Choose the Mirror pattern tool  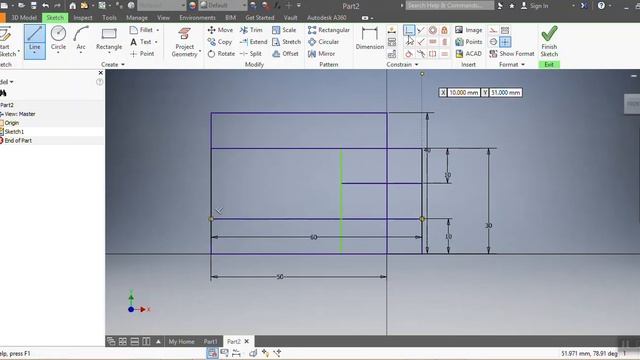point(321,53)
